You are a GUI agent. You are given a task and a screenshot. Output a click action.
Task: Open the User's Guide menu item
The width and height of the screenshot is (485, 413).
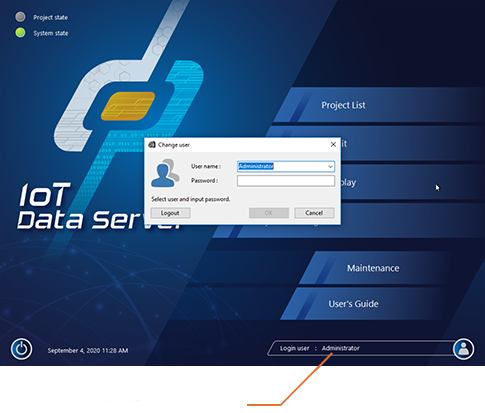353,304
